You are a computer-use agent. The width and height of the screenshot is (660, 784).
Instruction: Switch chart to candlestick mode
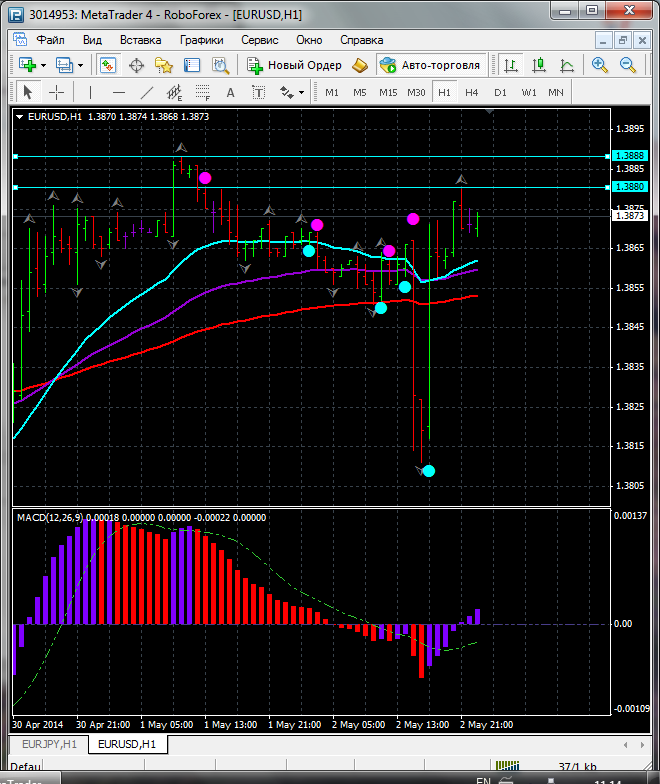(539, 65)
